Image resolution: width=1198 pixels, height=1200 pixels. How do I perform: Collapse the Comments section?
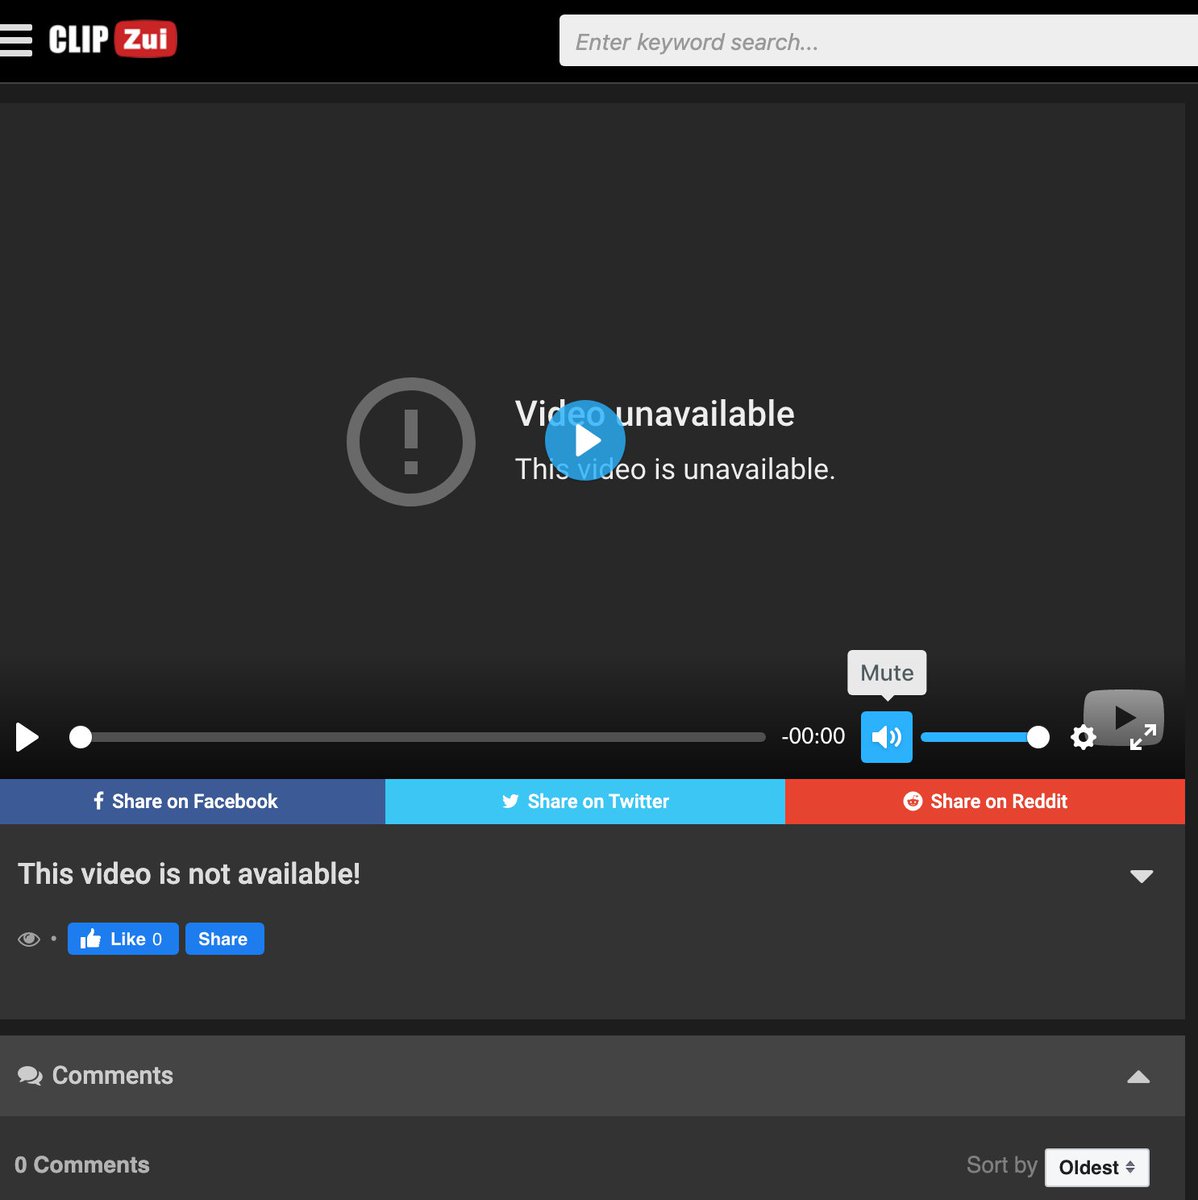1138,1077
